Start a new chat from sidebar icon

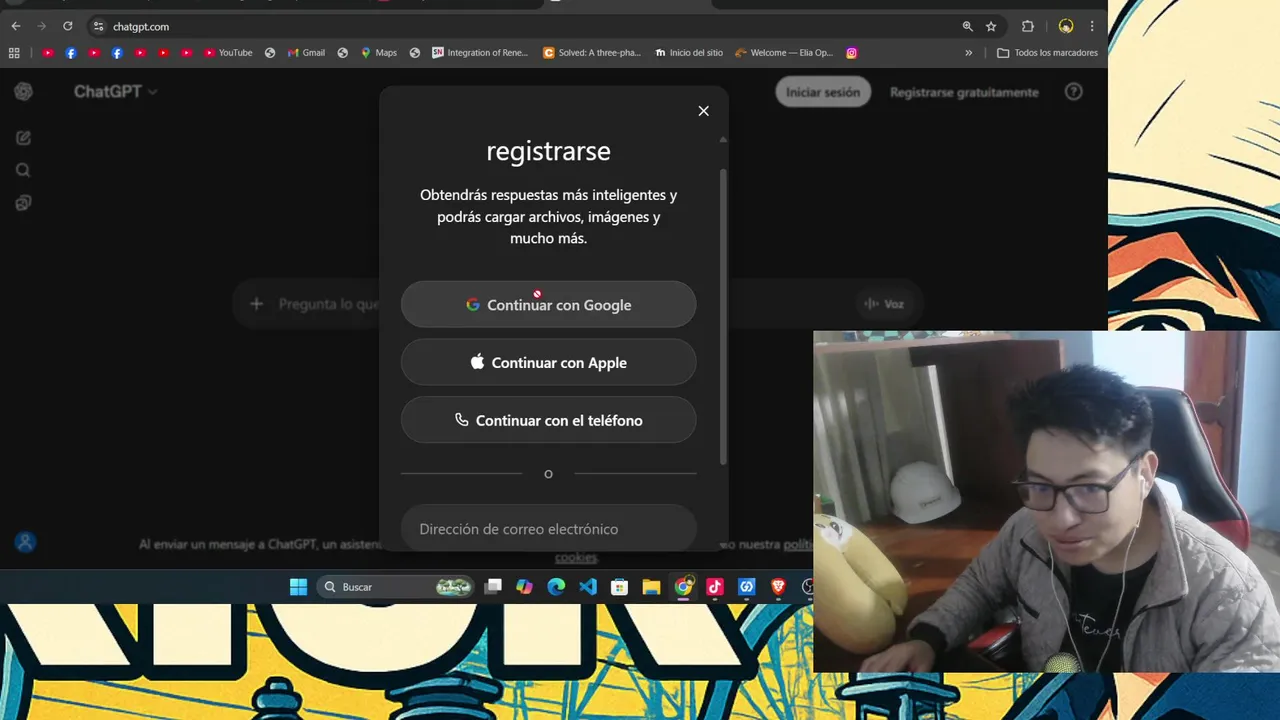24,138
